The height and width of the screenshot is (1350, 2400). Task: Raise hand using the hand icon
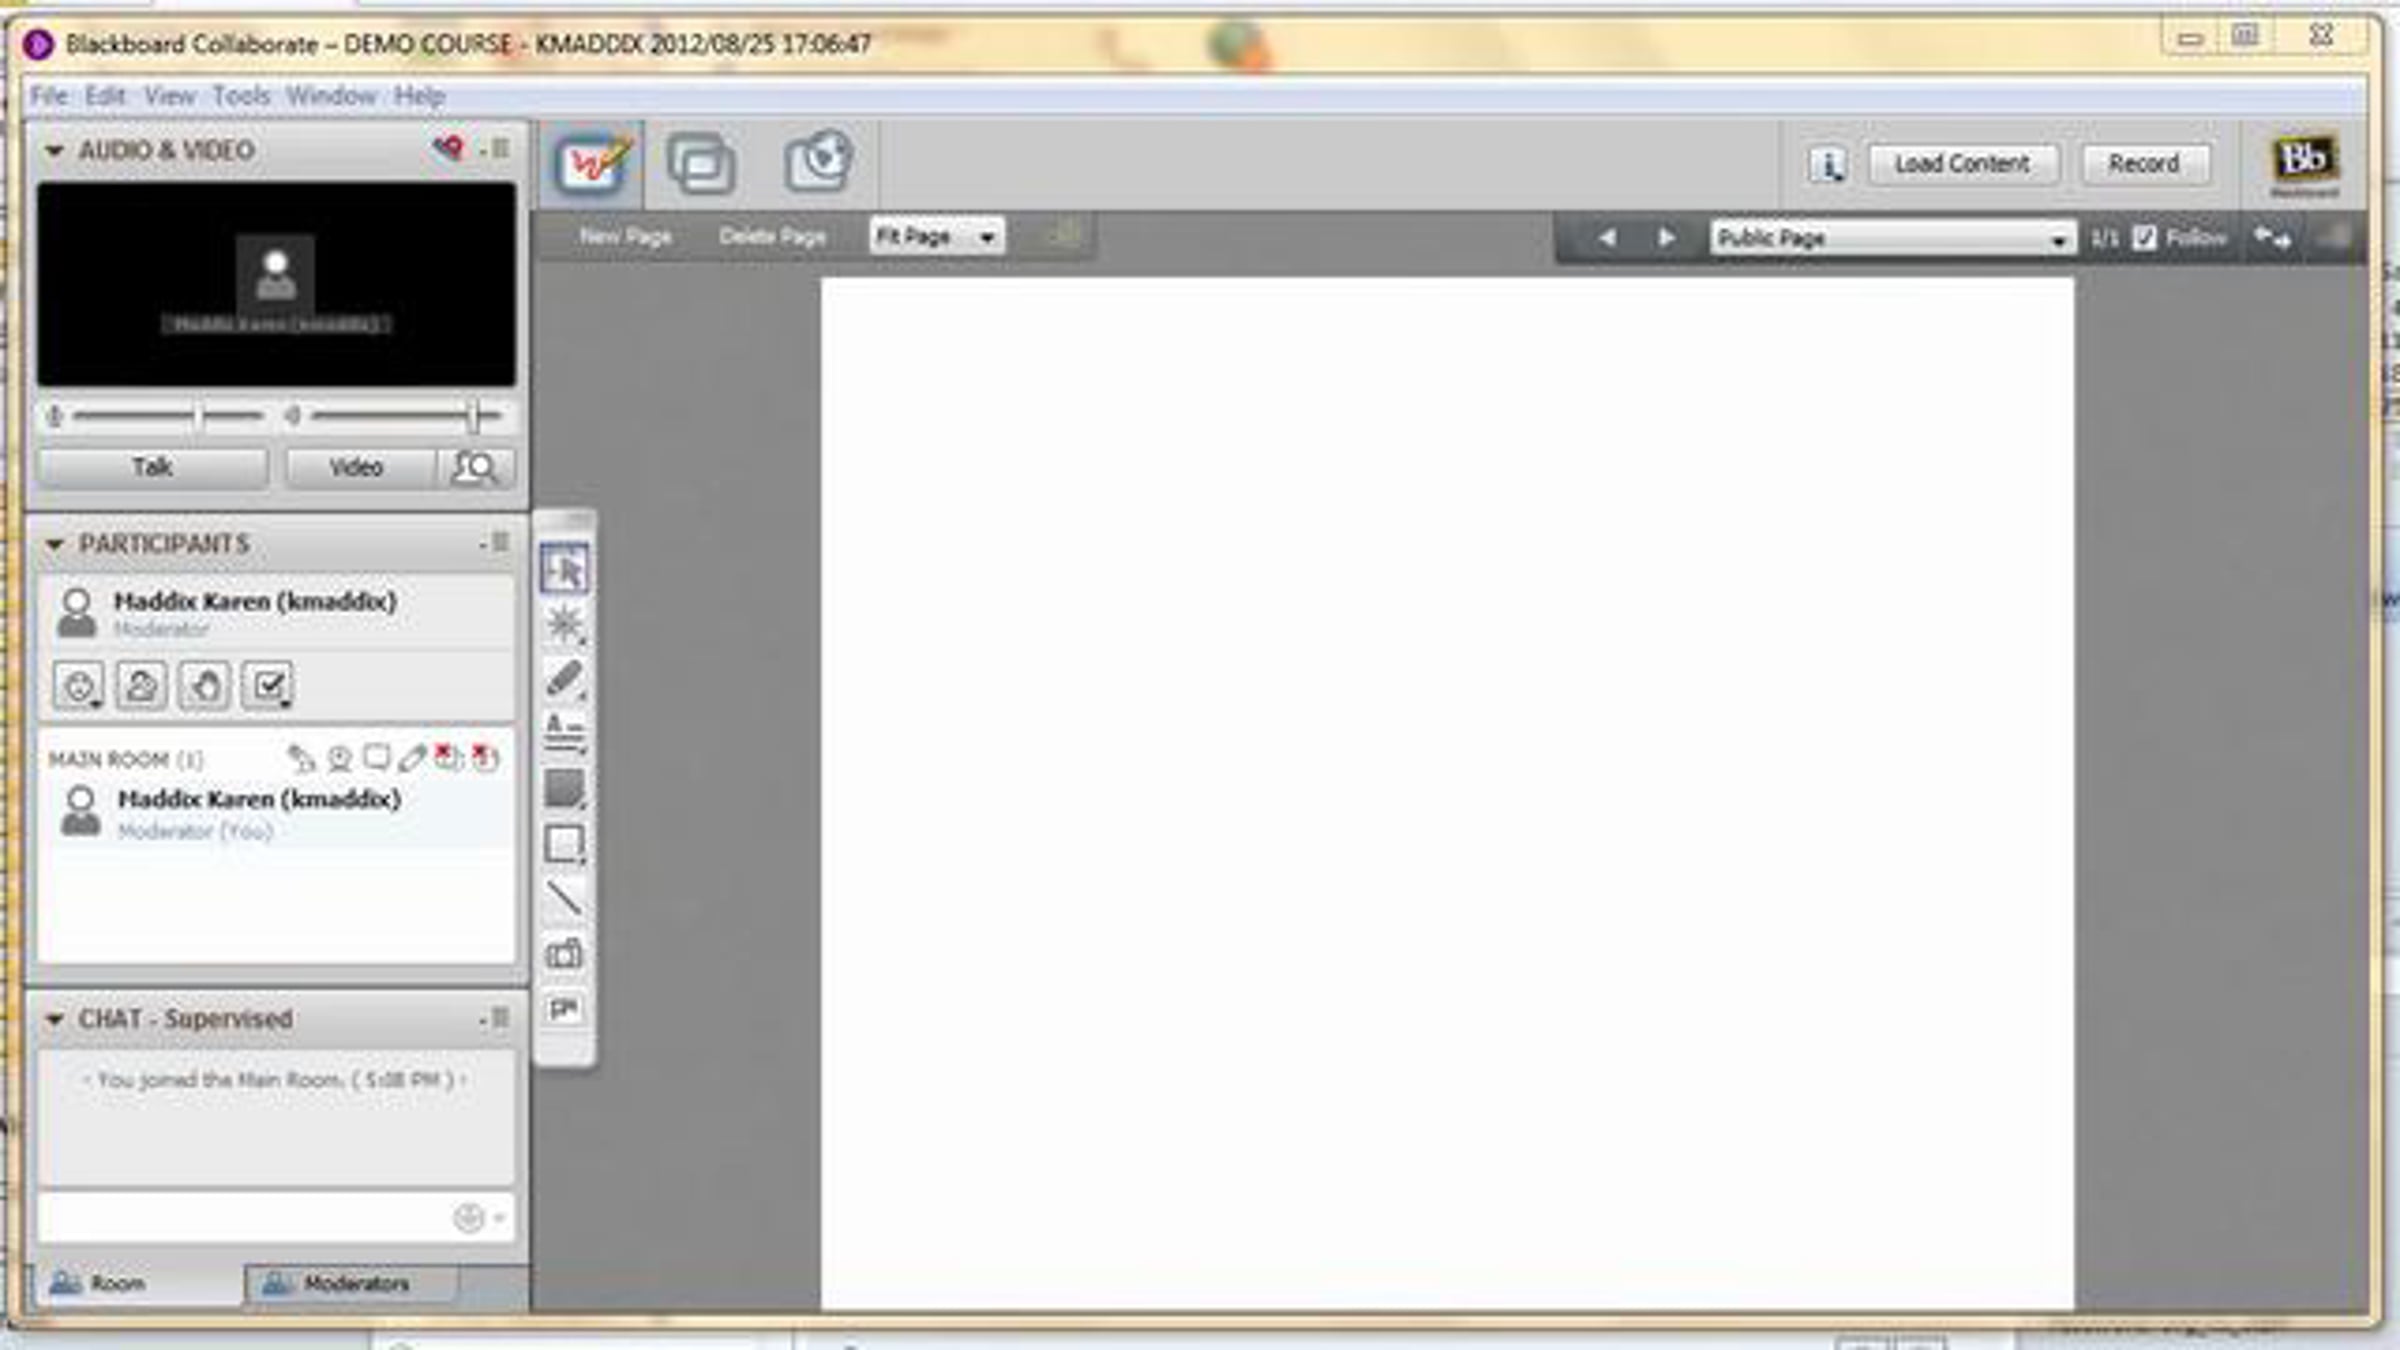coord(204,686)
